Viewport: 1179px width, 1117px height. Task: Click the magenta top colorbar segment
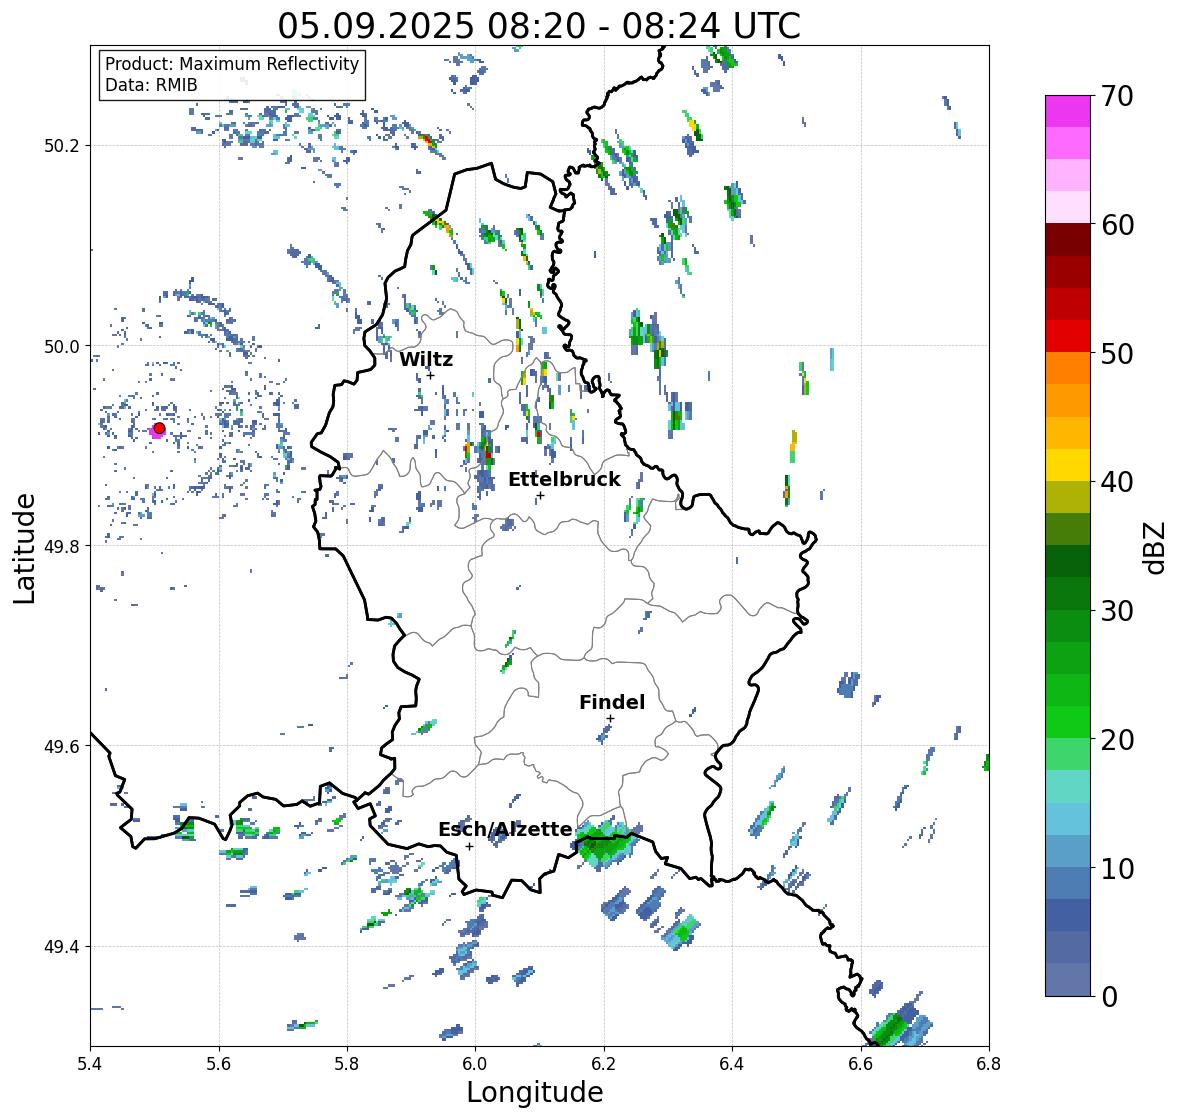[x=1068, y=111]
